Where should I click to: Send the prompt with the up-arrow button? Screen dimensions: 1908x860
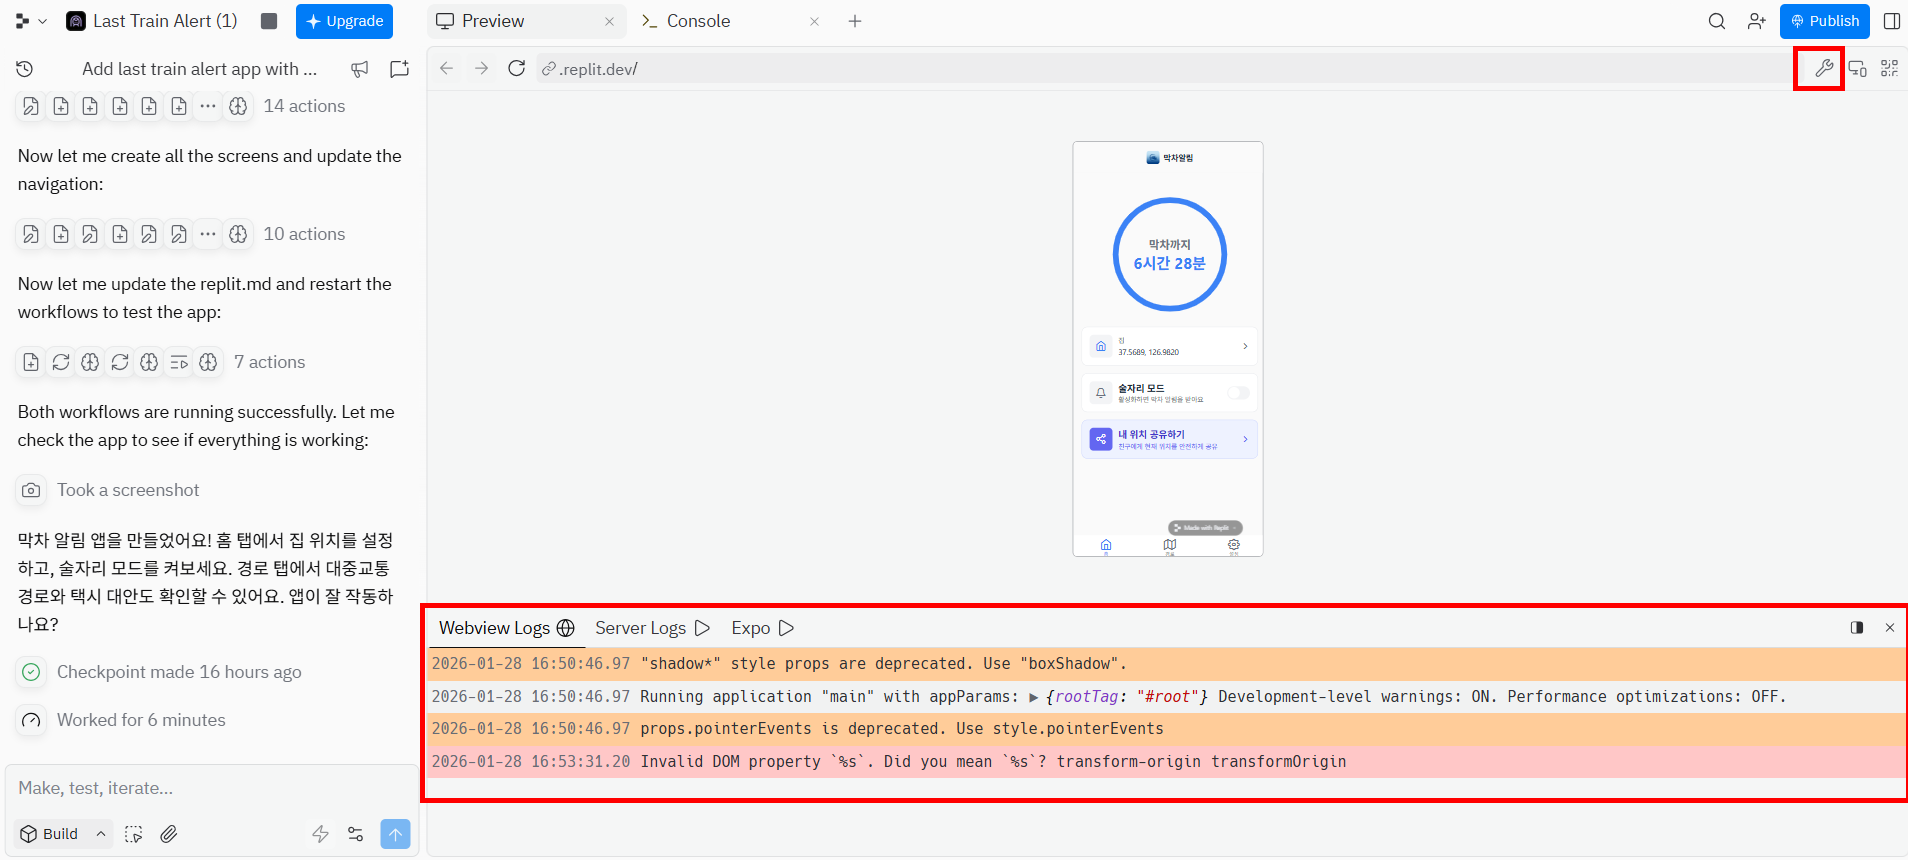click(x=396, y=834)
